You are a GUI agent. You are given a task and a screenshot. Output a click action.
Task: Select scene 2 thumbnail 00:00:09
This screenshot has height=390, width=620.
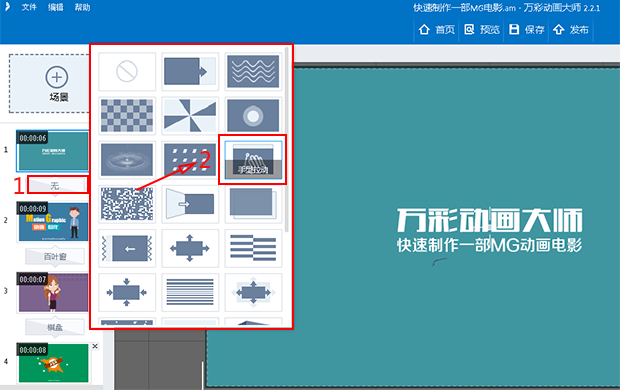53,222
